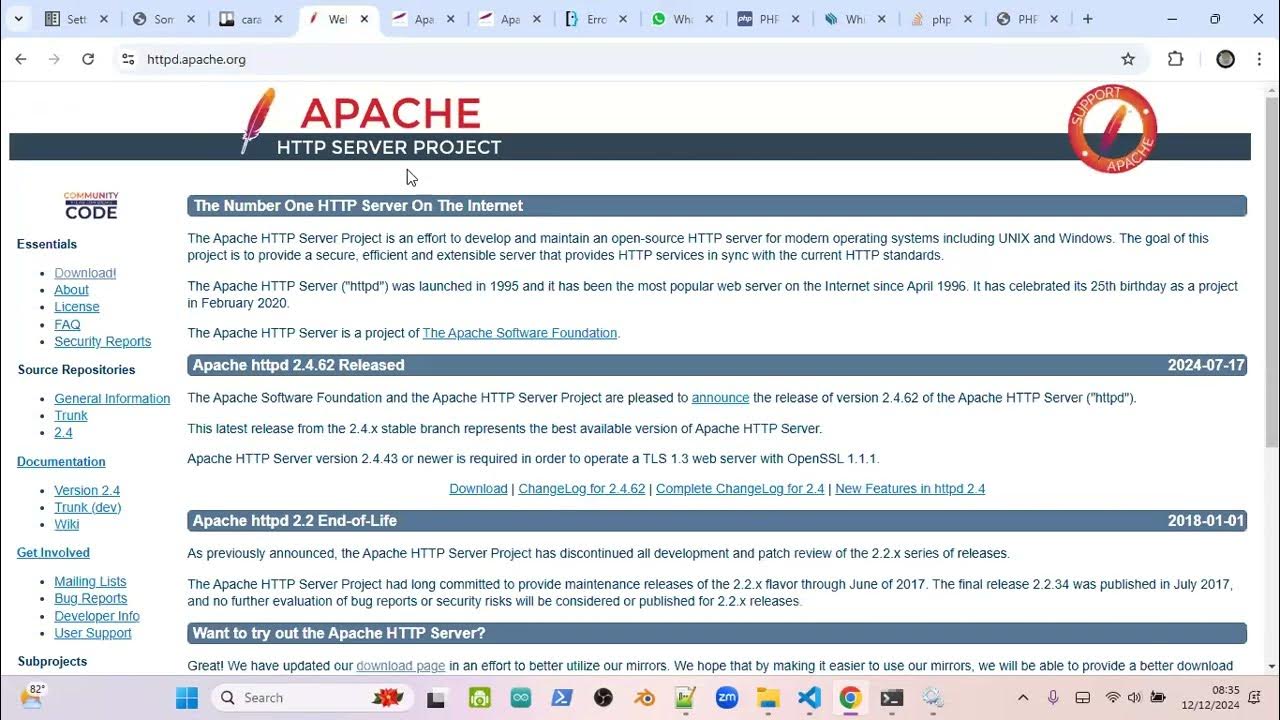Open the Chrome extensions puzzle icon
Image resolution: width=1280 pixels, height=720 pixels.
click(x=1176, y=59)
